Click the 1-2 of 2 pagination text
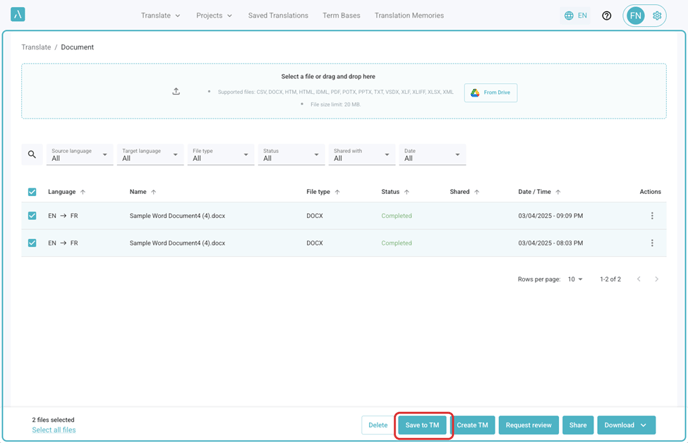688x443 pixels. tap(610, 279)
